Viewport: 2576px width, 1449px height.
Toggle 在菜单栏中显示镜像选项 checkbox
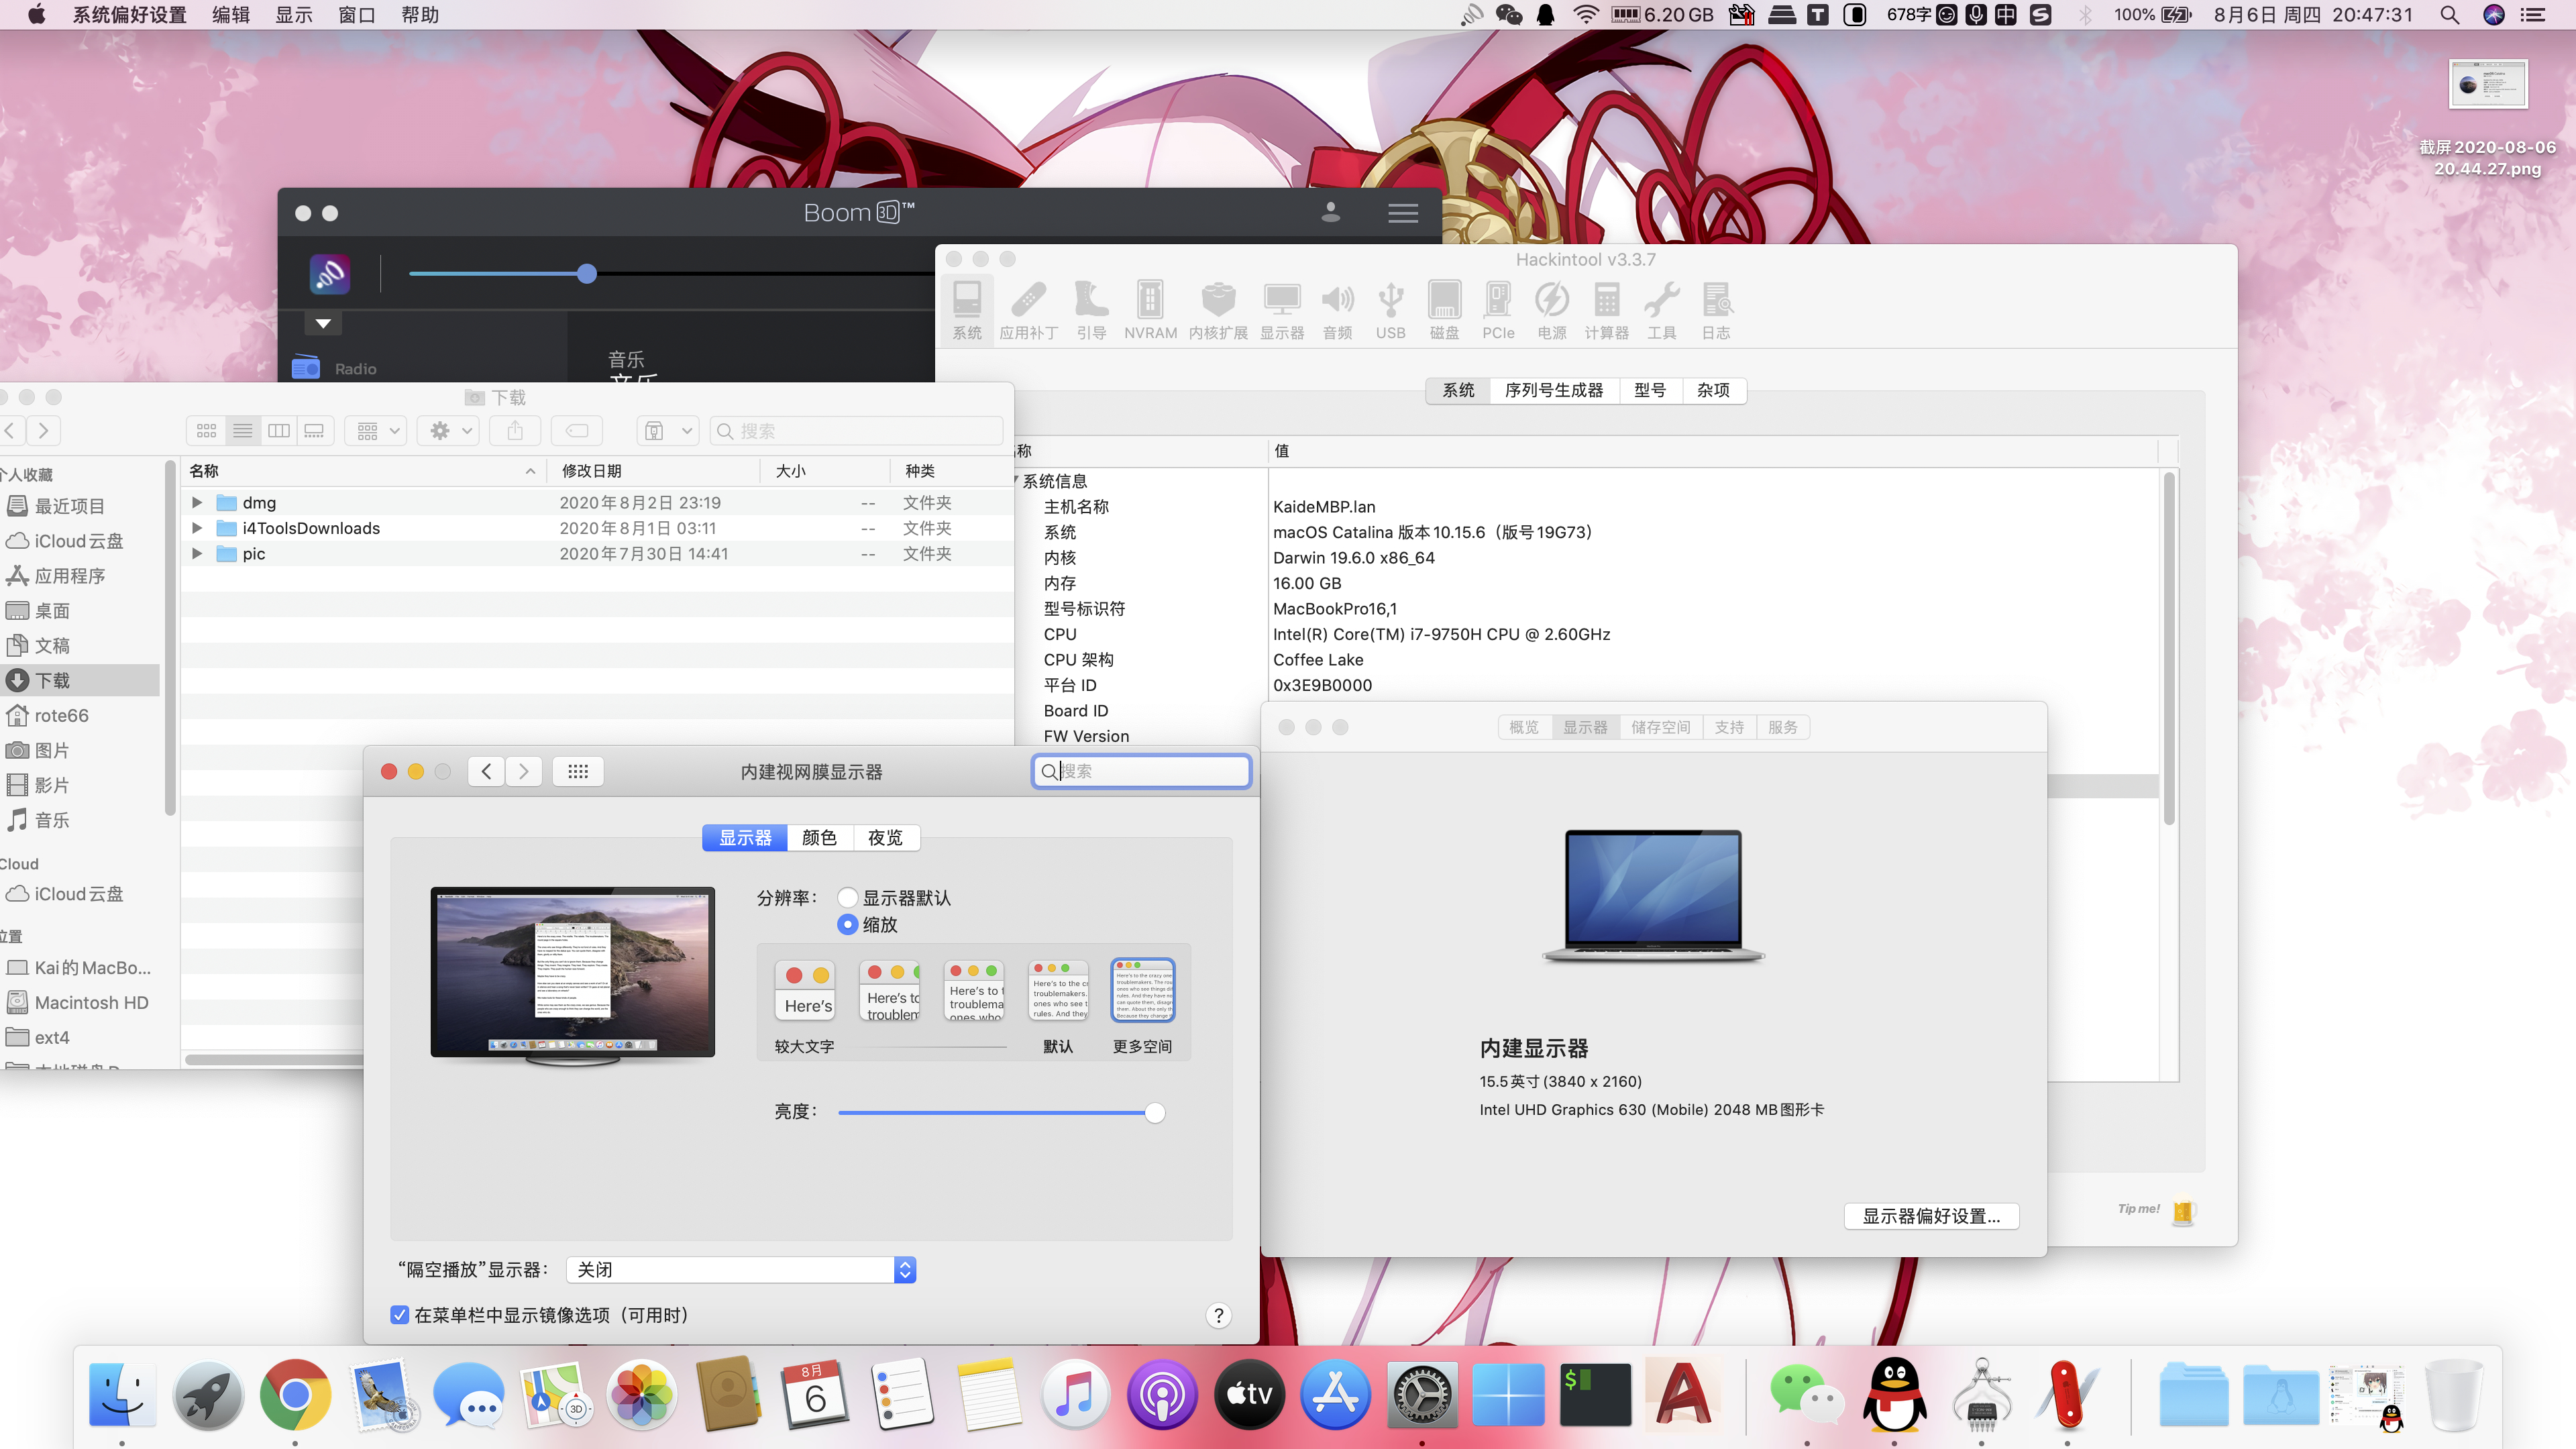(x=400, y=1315)
